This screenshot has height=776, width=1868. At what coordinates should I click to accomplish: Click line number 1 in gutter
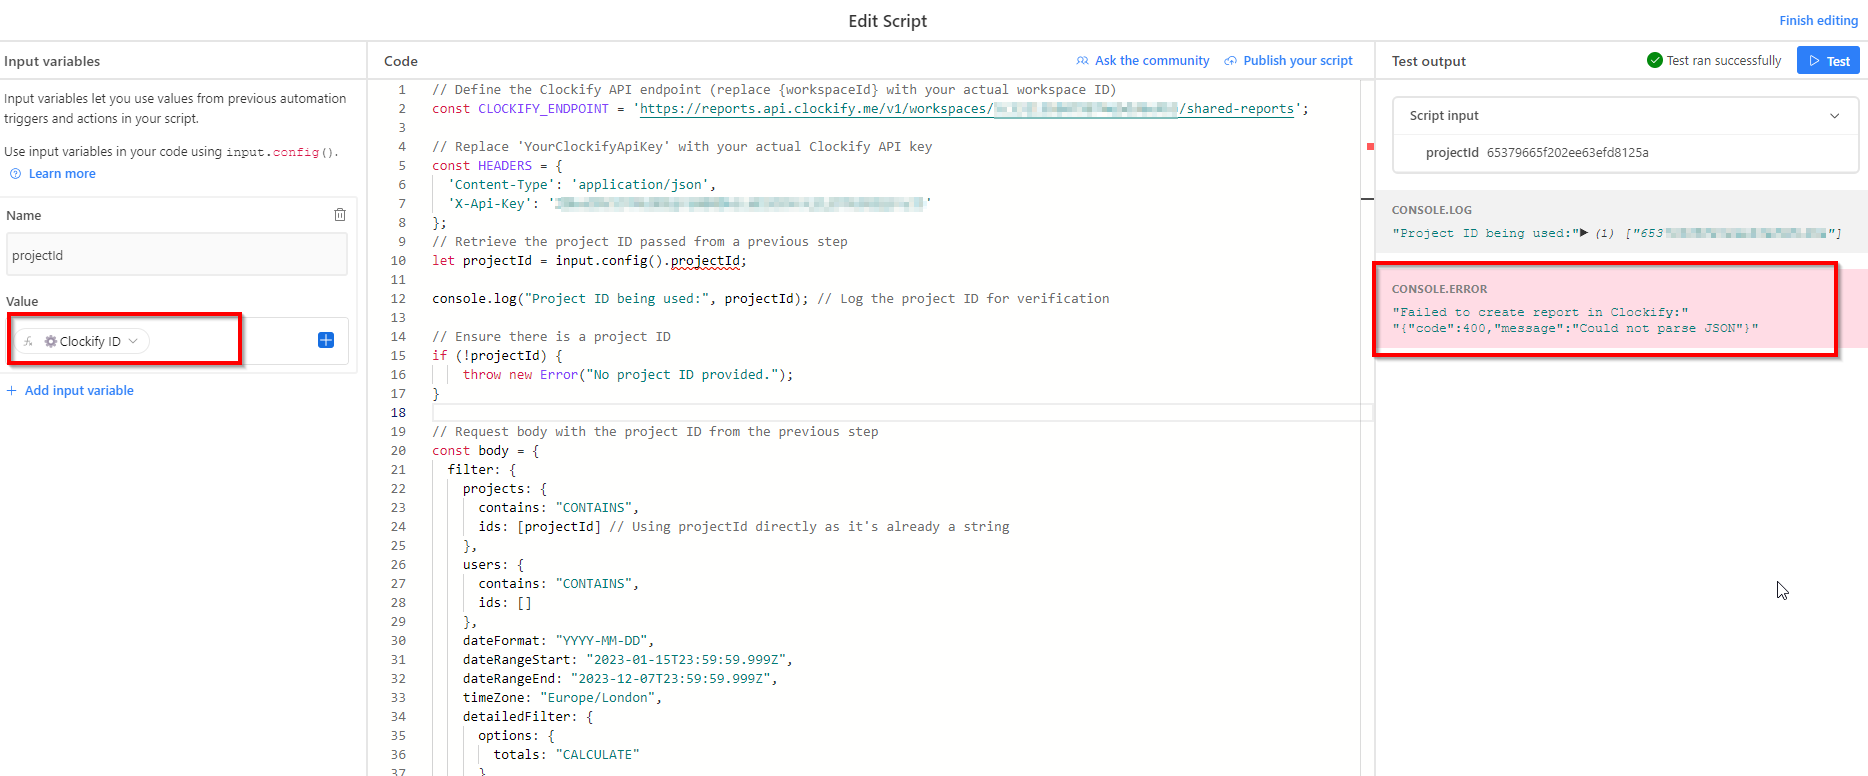[402, 90]
